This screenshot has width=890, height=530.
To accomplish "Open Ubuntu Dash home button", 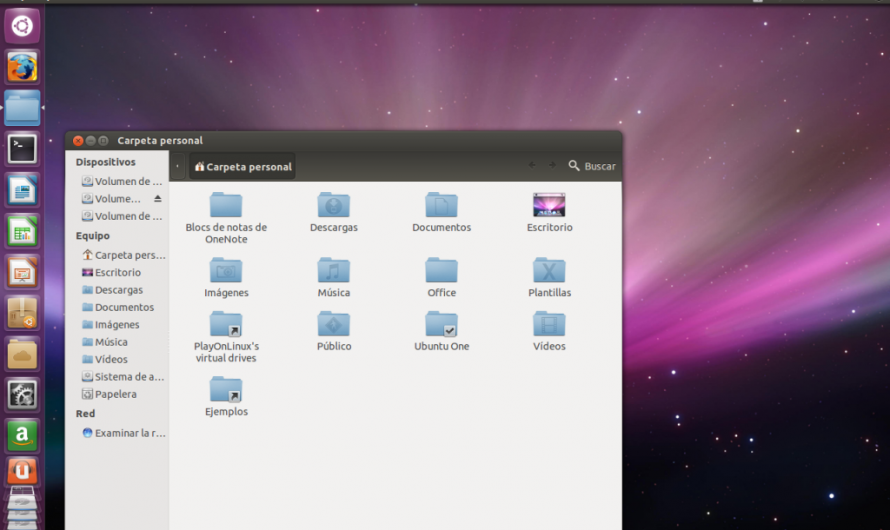I will (22, 26).
